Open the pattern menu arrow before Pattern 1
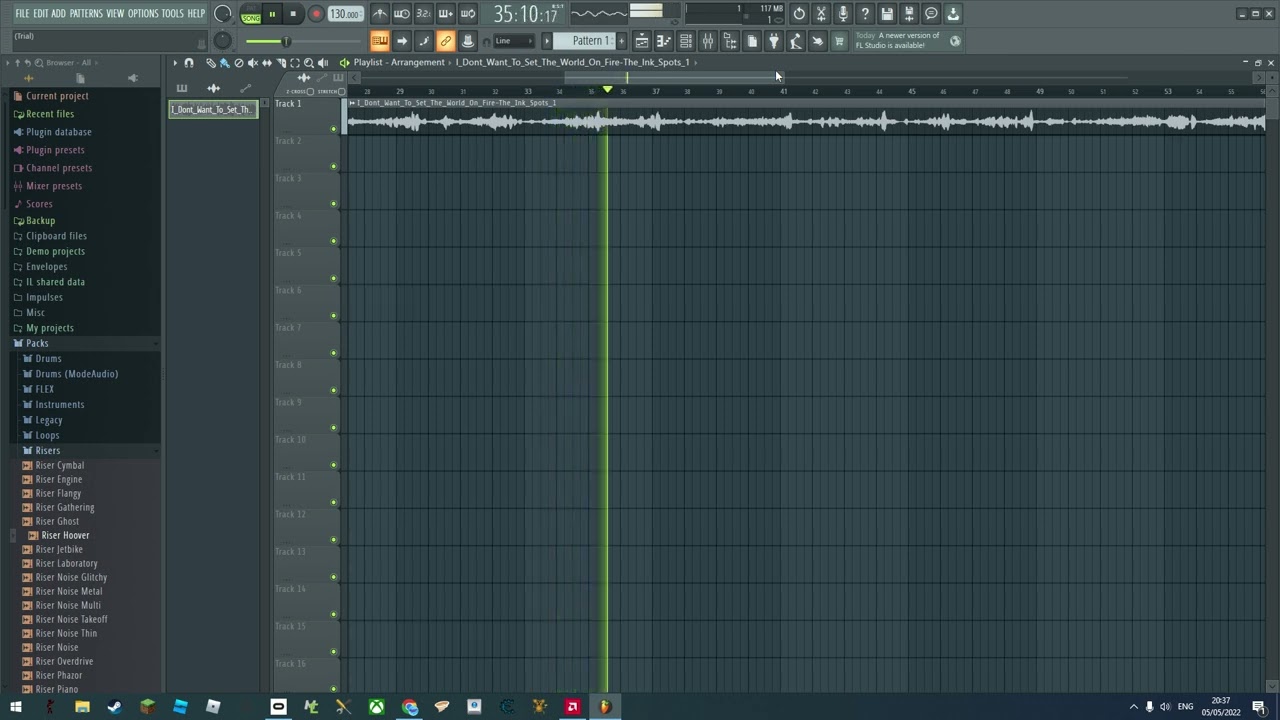Screen dimensions: 1280x720 547,41
